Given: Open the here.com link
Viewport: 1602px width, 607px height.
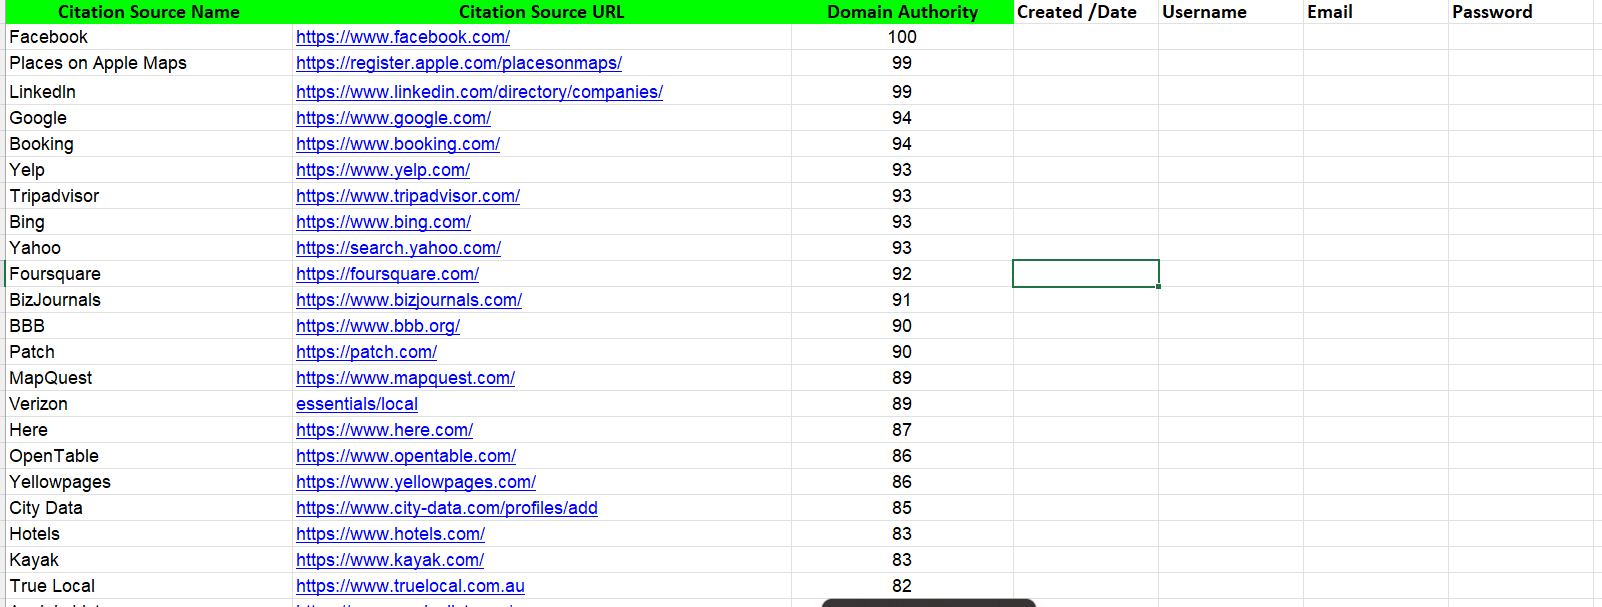Looking at the screenshot, I should click(384, 430).
